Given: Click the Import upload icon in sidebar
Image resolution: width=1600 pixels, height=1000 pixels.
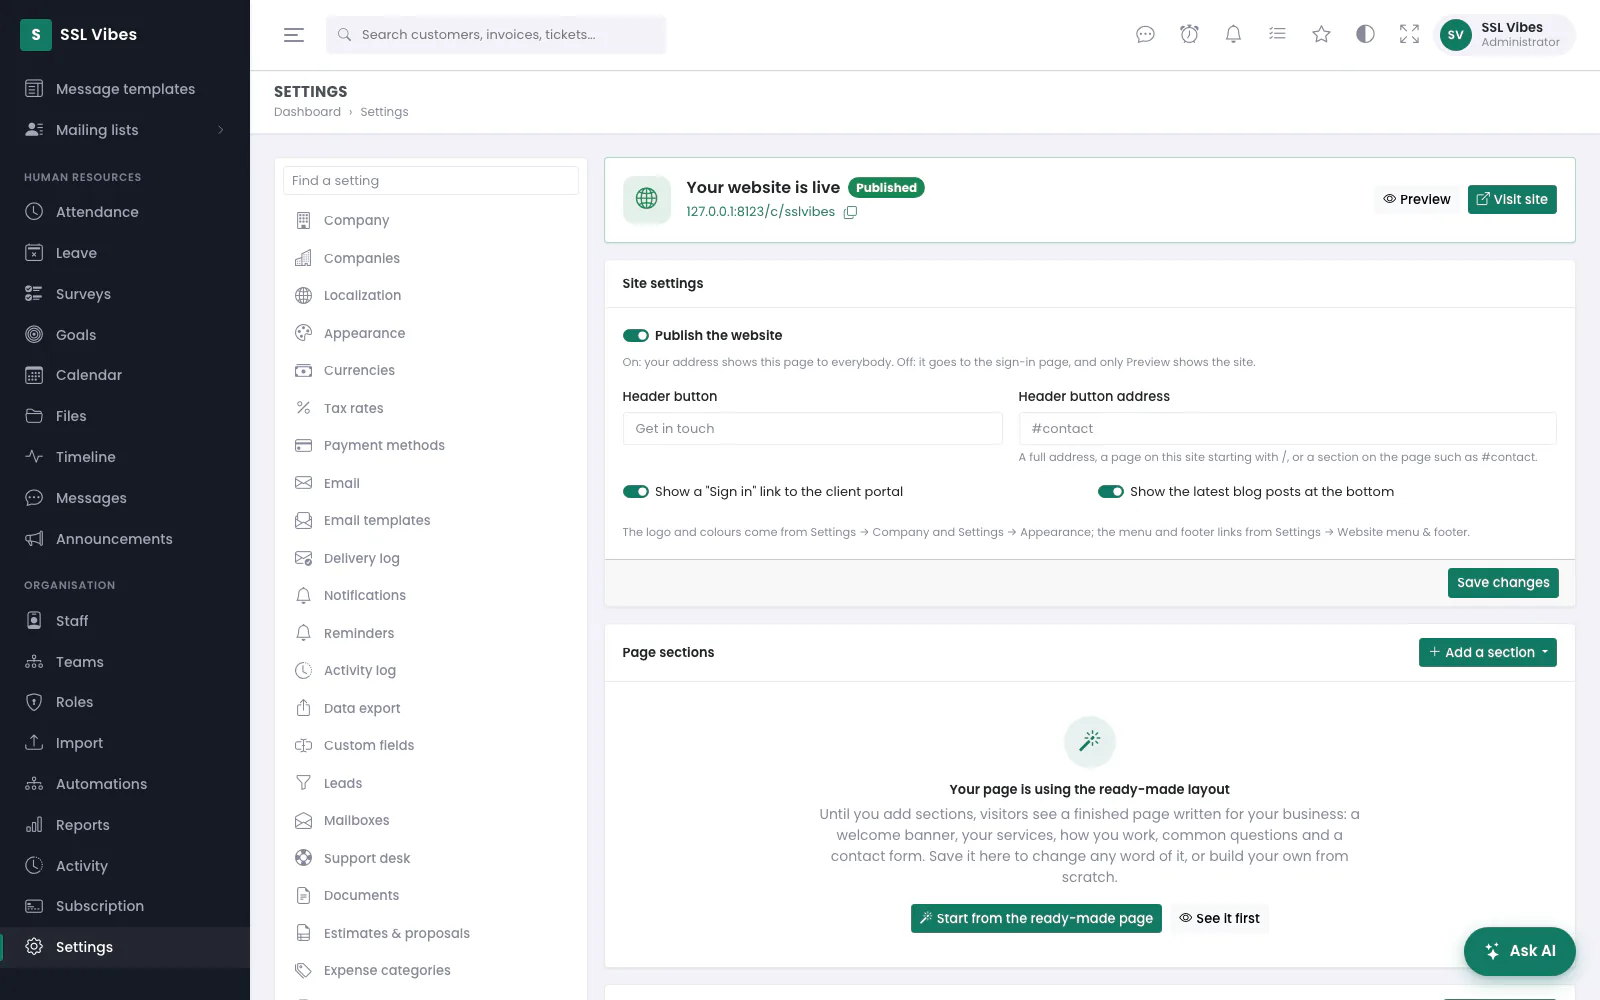Looking at the screenshot, I should pos(34,743).
